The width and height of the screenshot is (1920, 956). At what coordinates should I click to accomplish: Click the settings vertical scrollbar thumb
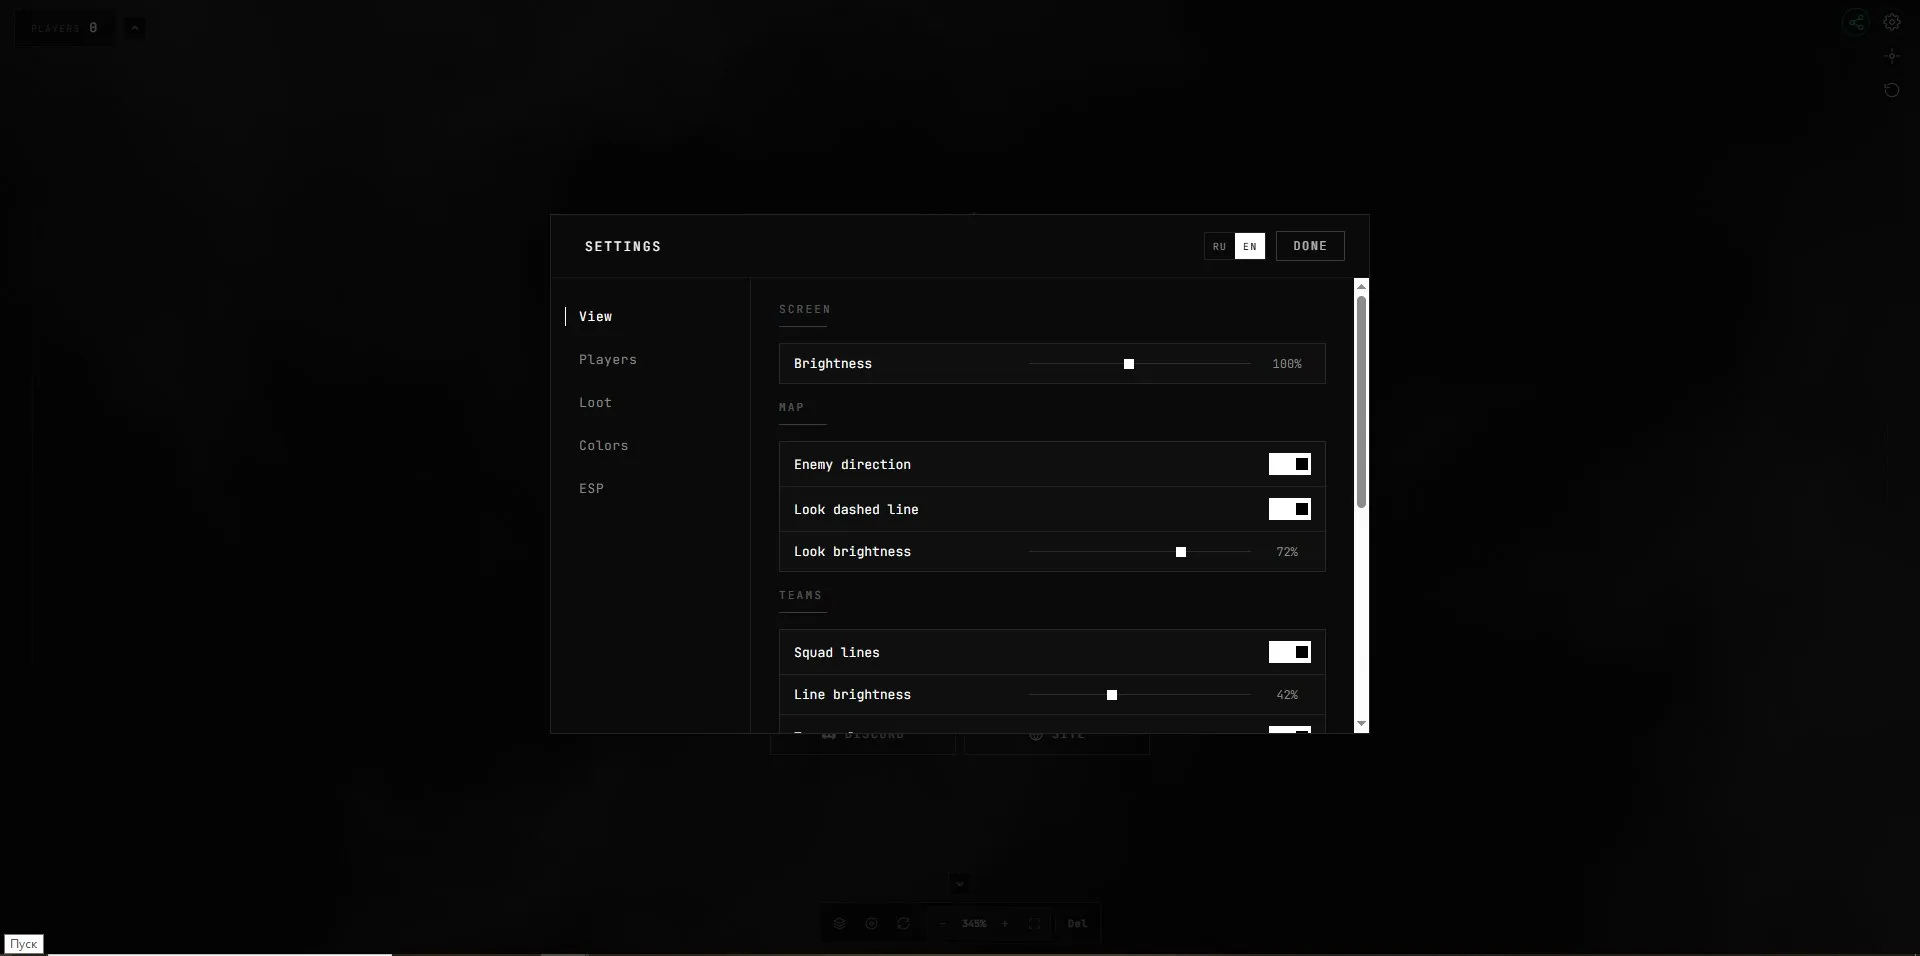click(1361, 402)
